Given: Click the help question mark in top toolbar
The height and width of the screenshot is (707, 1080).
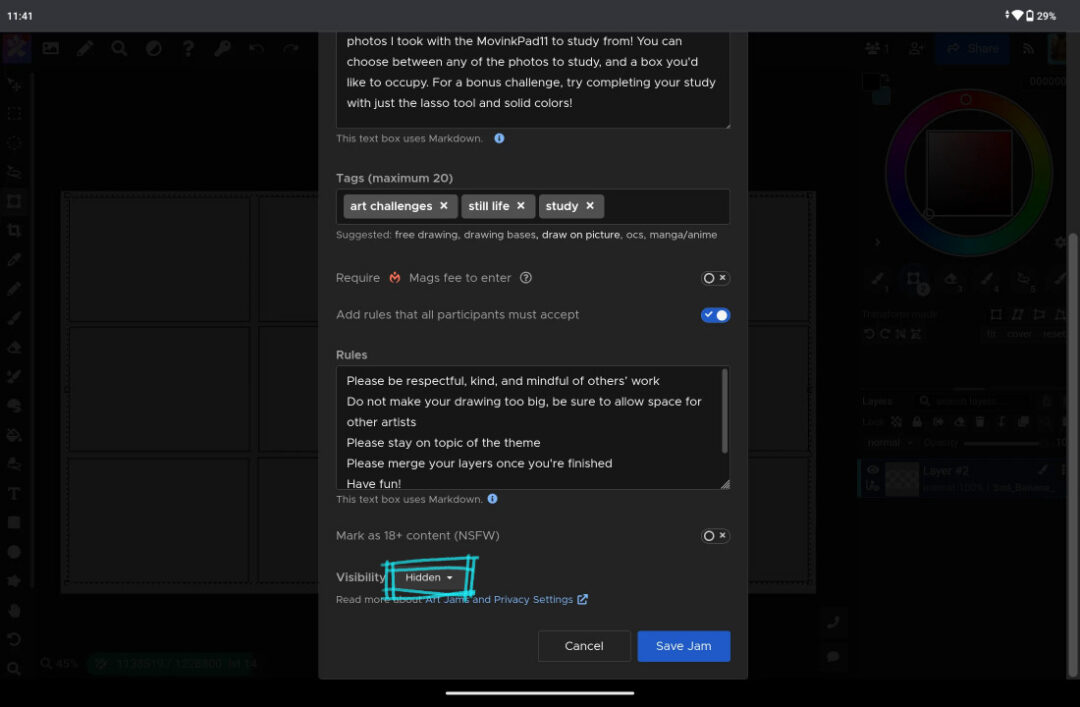Looking at the screenshot, I should (x=188, y=48).
